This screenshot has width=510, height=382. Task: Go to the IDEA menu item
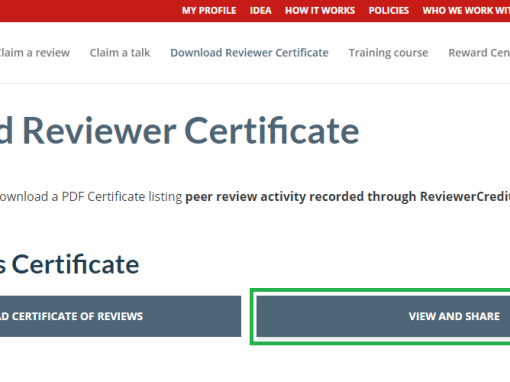pyautogui.click(x=261, y=11)
